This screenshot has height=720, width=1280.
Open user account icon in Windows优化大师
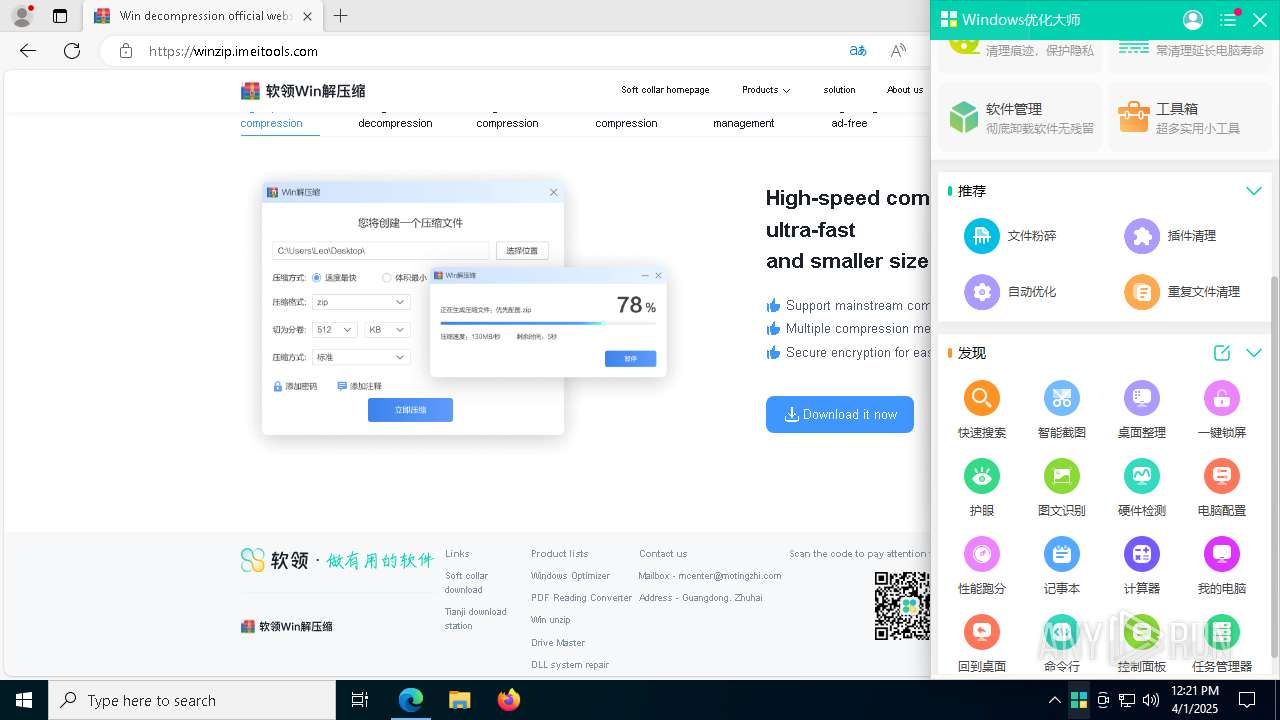coord(1193,20)
